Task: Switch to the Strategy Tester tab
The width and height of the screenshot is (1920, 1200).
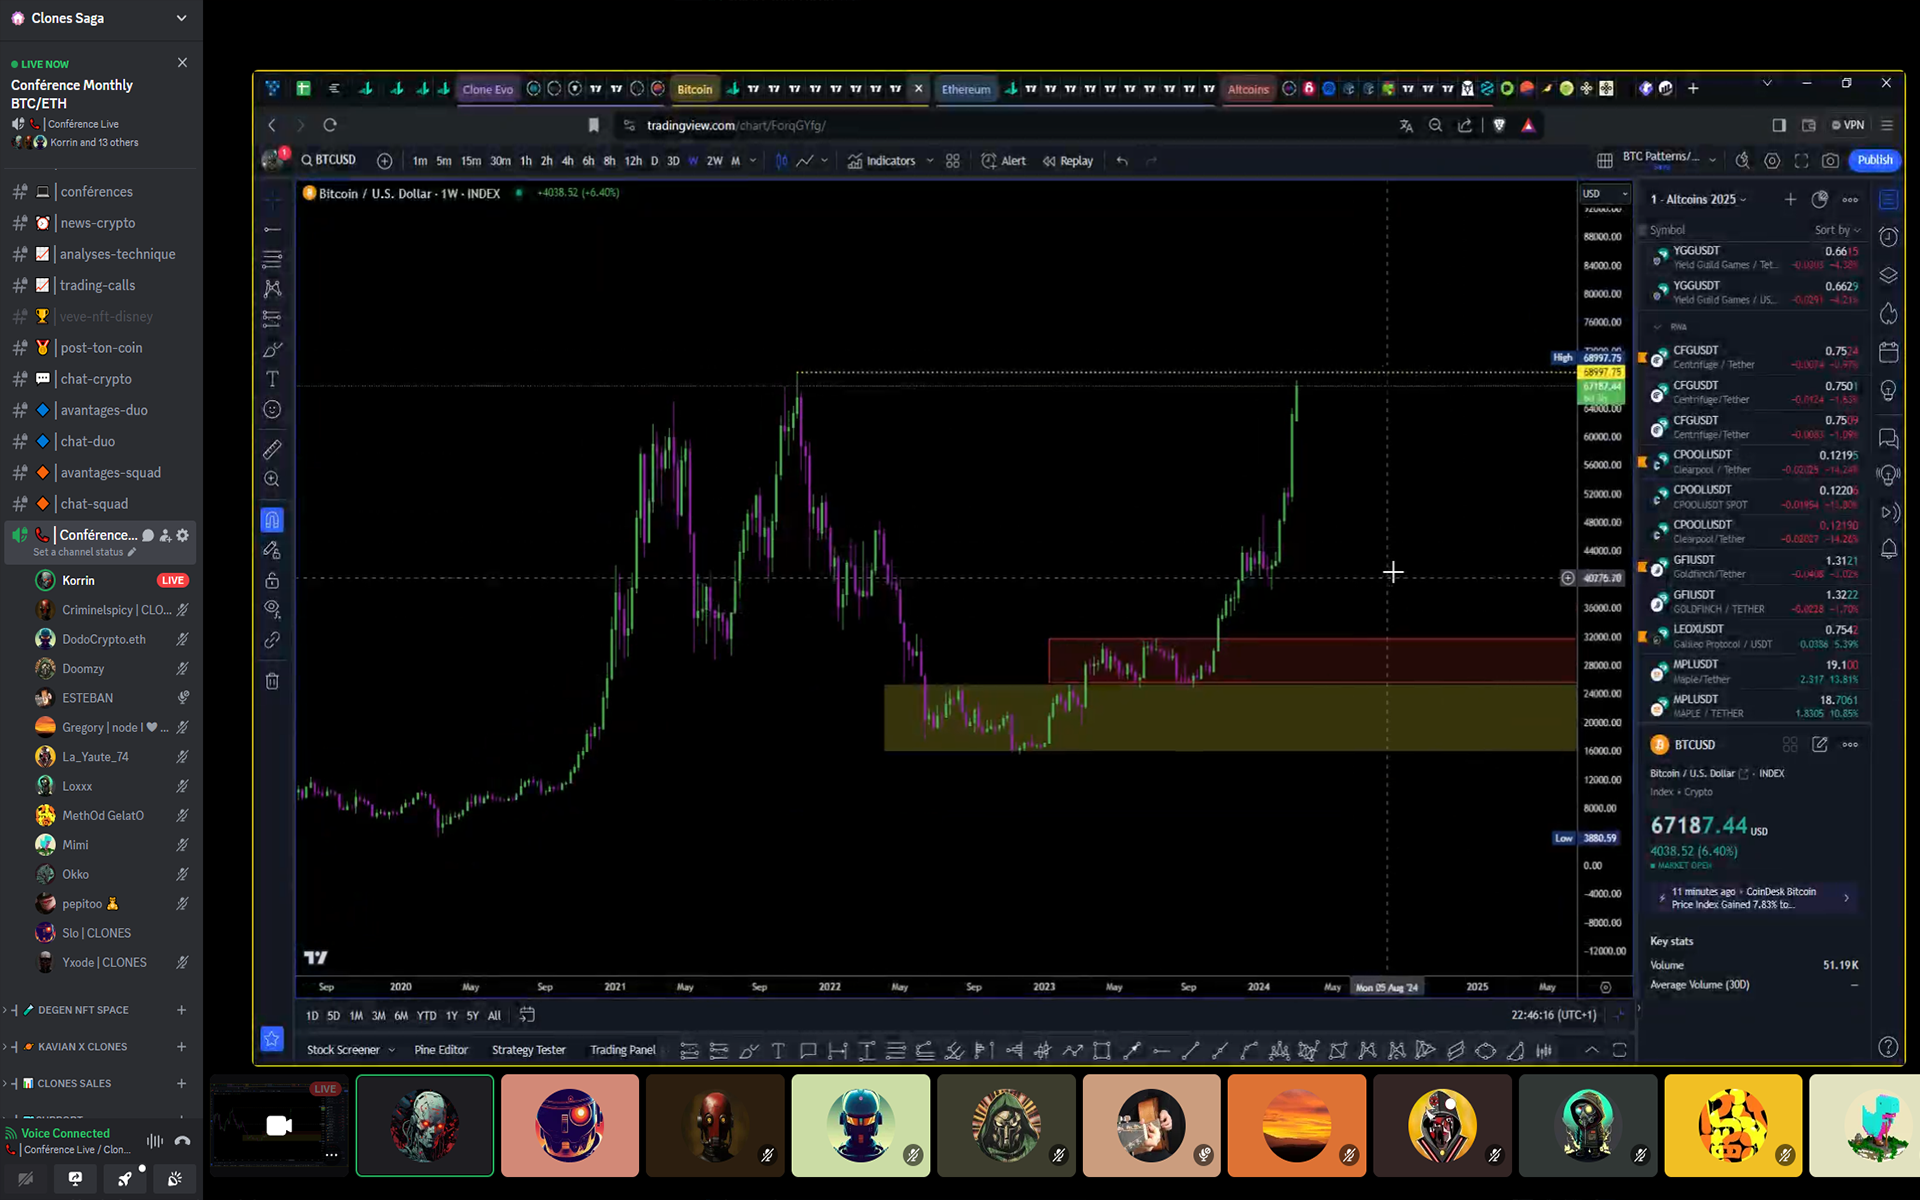Action: pos(528,1050)
